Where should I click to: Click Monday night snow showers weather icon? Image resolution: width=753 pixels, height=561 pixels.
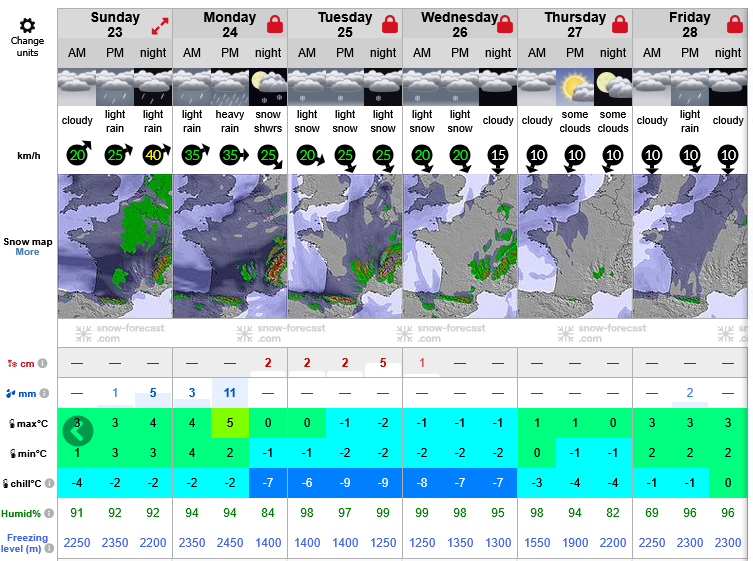tap(268, 87)
